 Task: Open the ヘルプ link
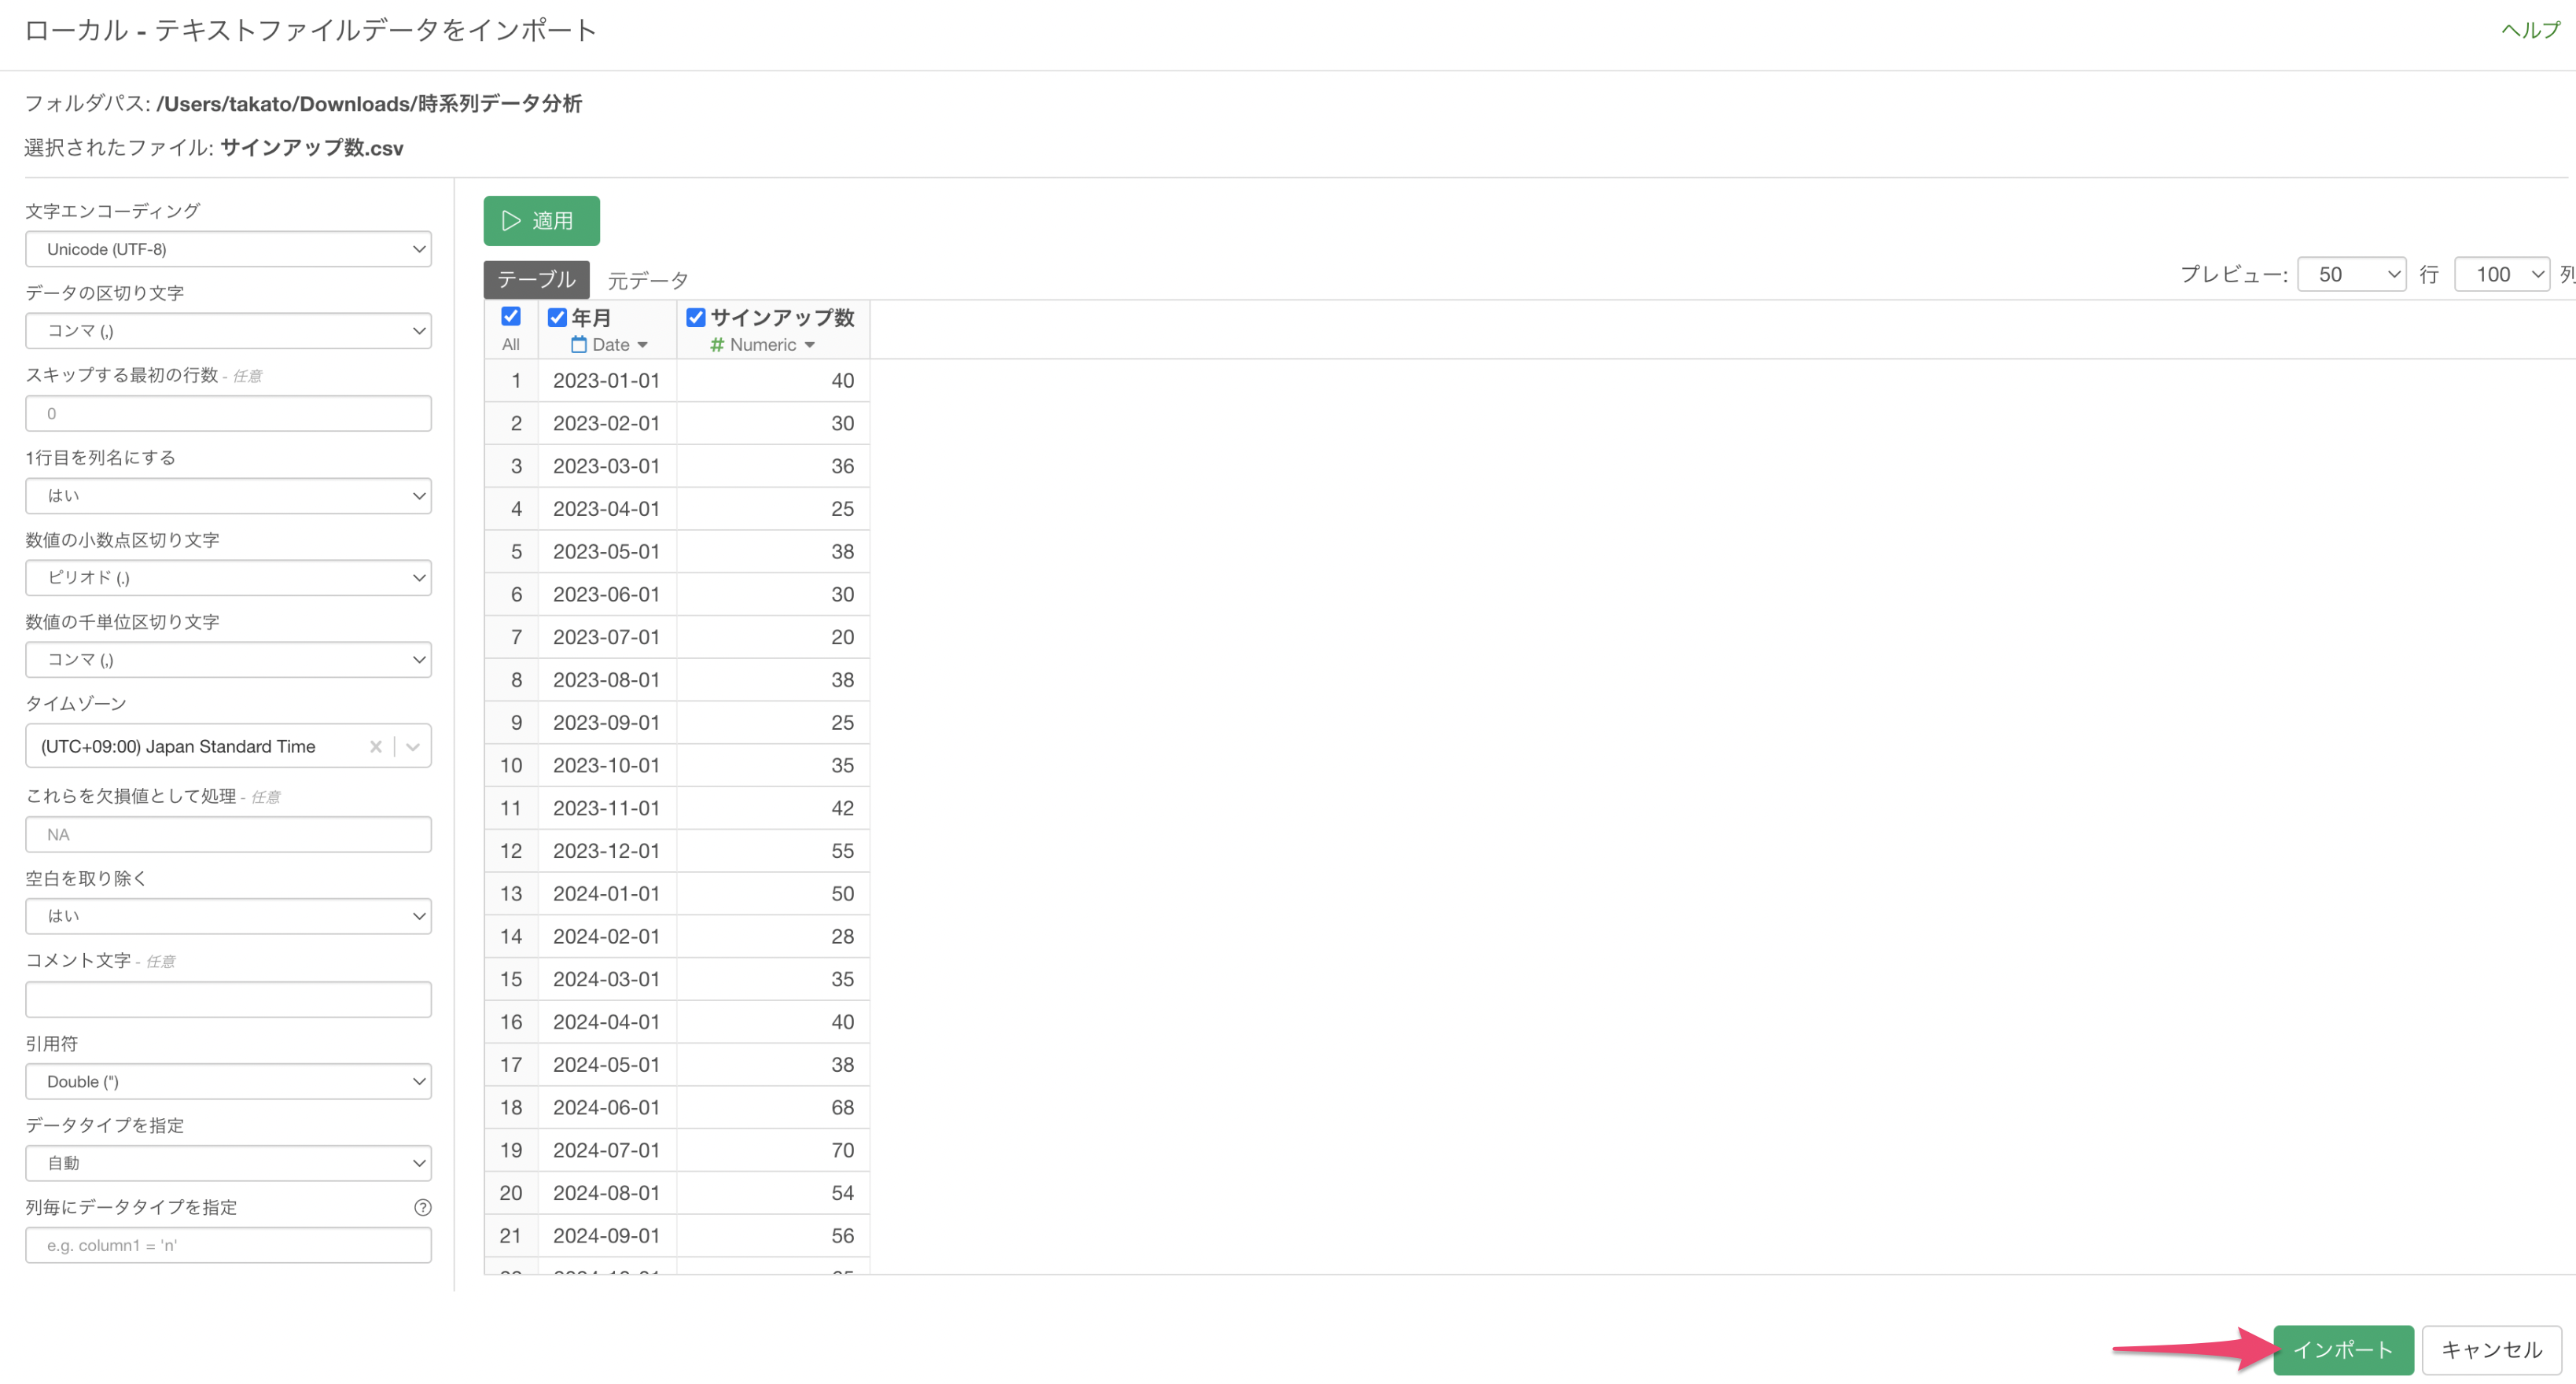pos(2530,29)
